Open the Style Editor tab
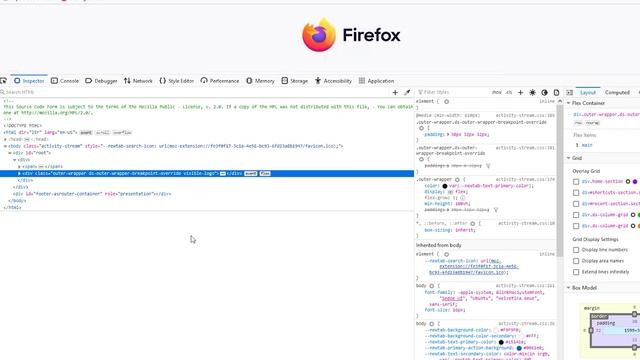This screenshot has height=360, width=640. click(x=176, y=81)
